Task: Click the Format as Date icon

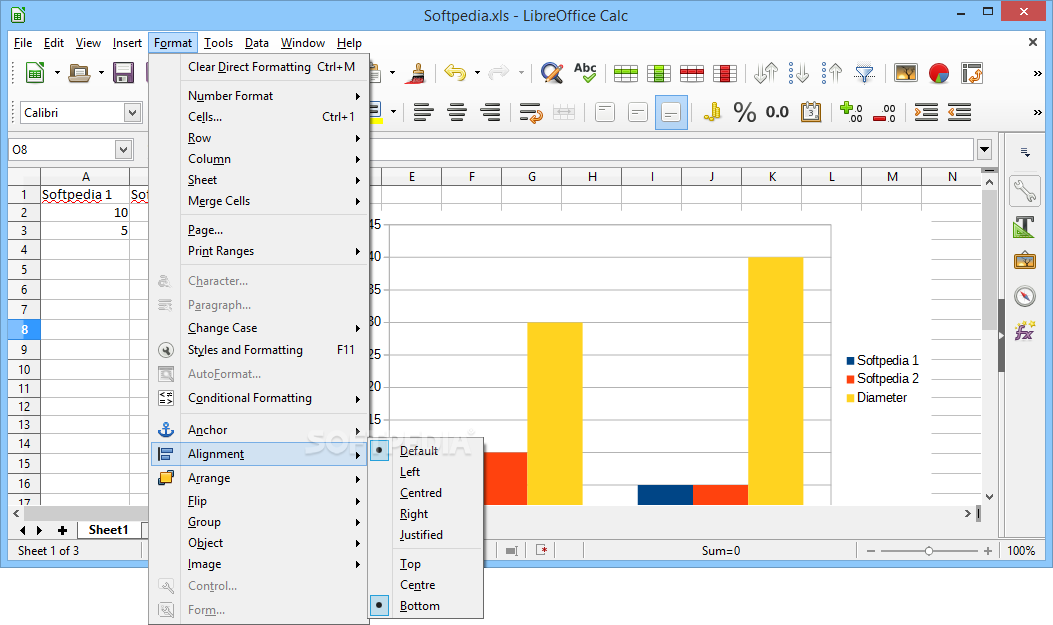Action: pyautogui.click(x=811, y=112)
